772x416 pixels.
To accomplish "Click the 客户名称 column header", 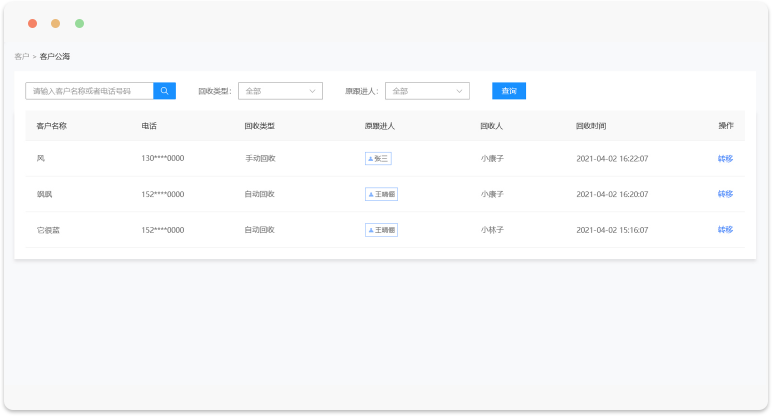I will coord(51,126).
